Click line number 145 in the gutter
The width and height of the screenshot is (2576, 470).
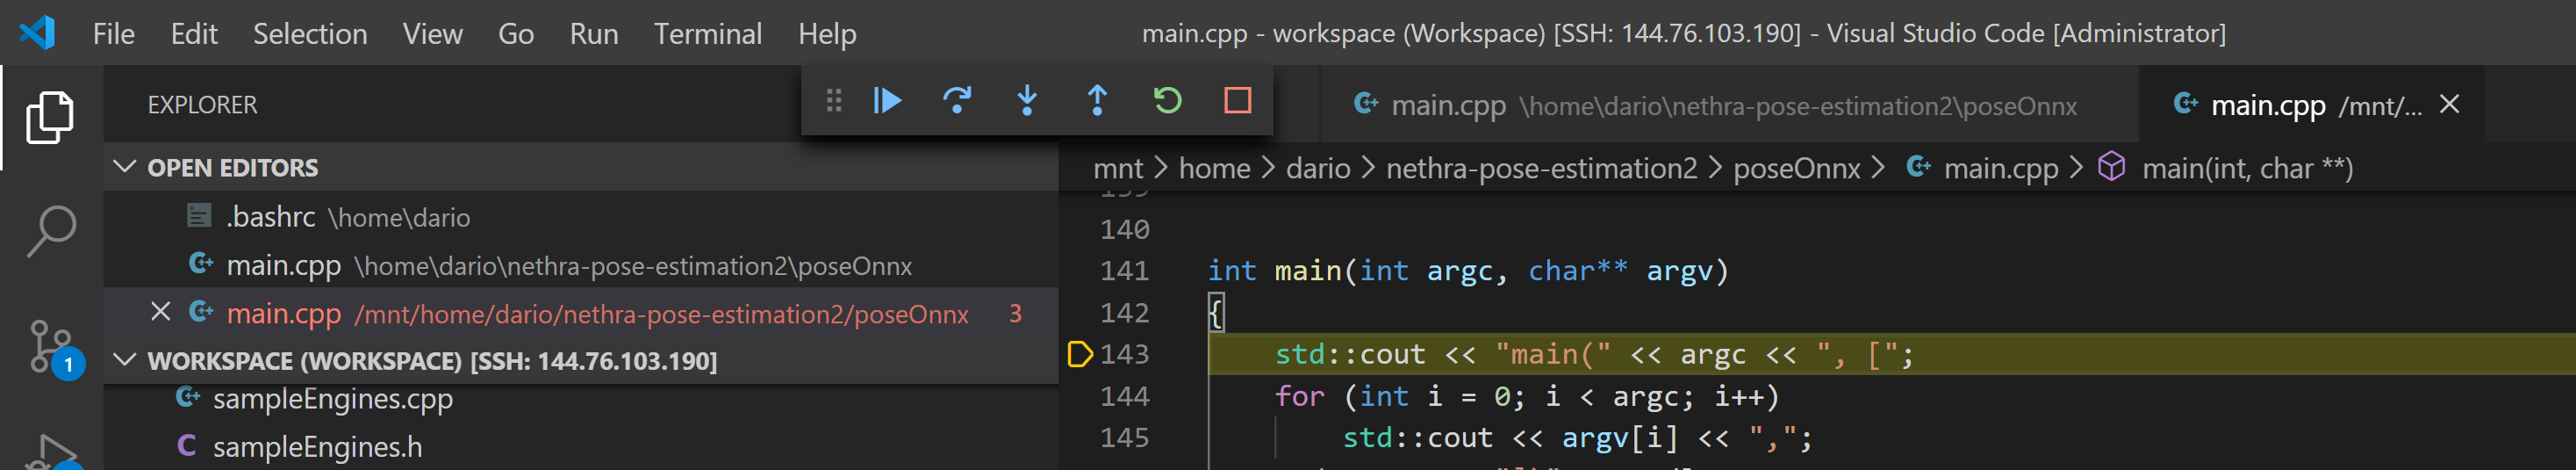pos(1125,437)
